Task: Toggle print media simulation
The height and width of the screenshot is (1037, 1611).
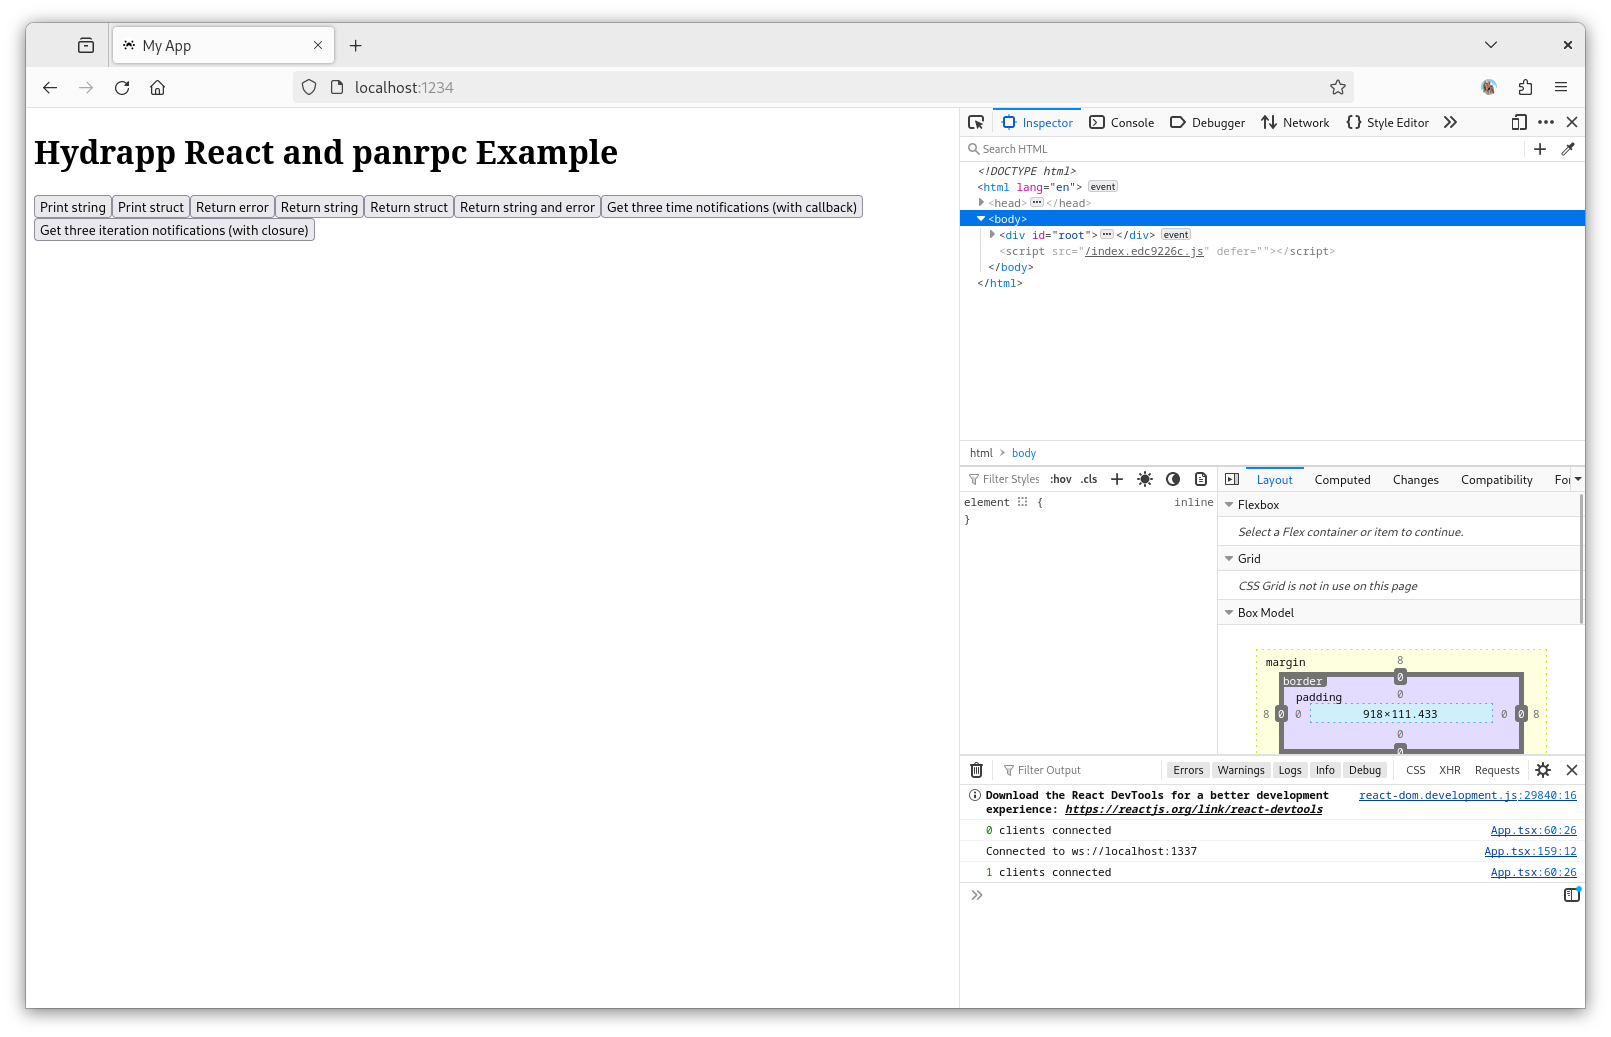Action: click(x=1201, y=479)
